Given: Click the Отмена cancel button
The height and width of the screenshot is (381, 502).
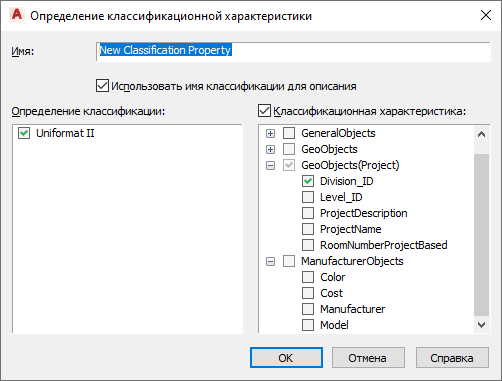Looking at the screenshot, I should coord(368,358).
